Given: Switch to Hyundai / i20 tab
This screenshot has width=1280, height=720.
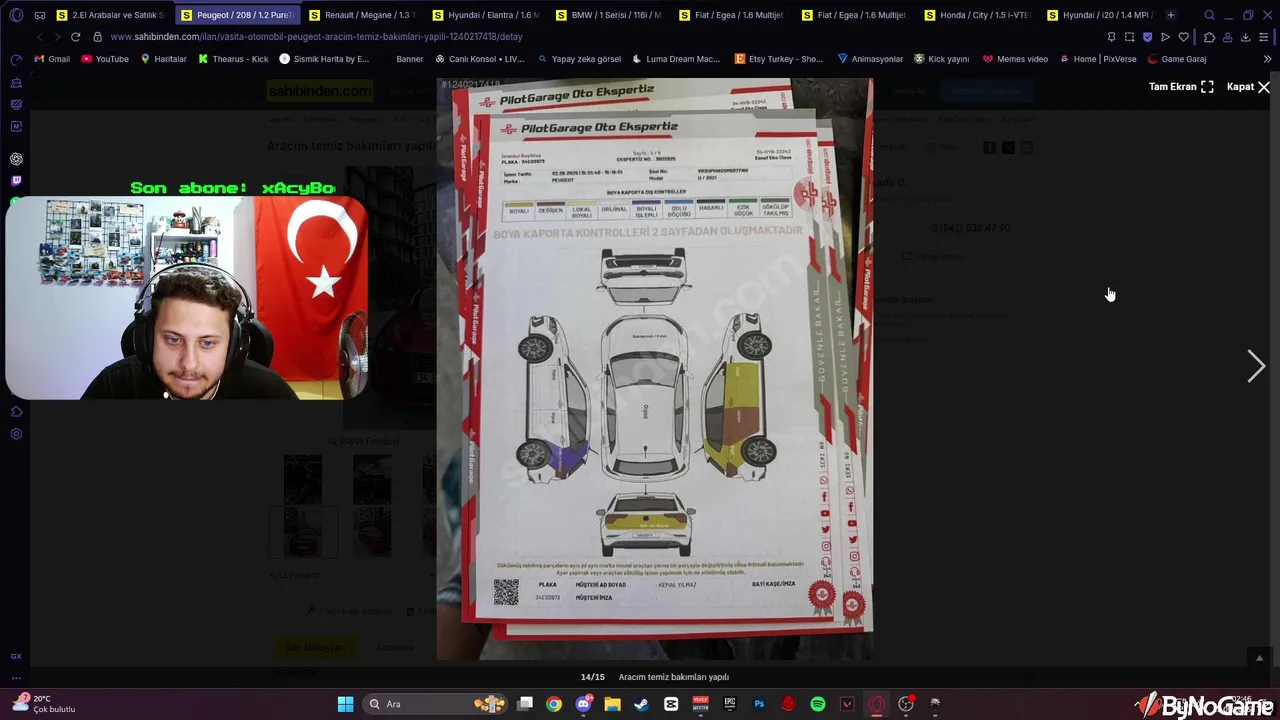Looking at the screenshot, I should (x=1101, y=15).
